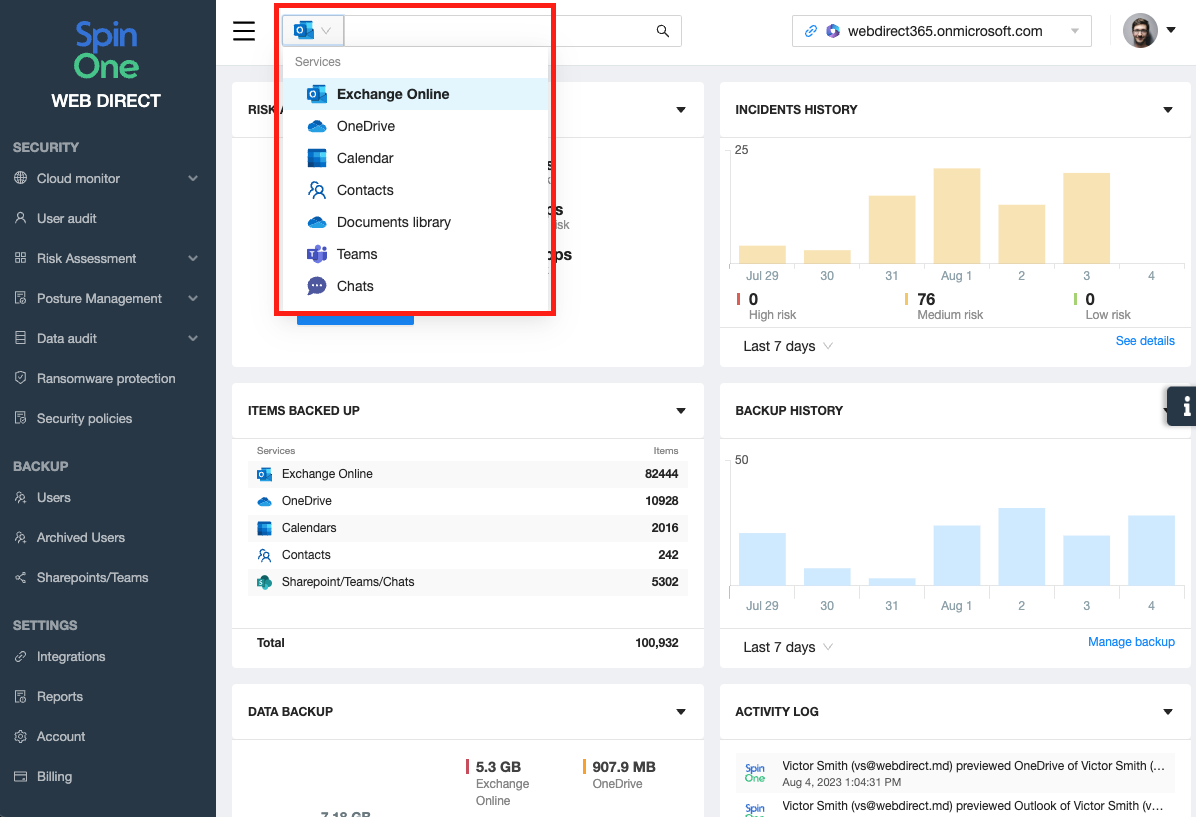
Task: Open Last 7 days filter under Incidents History
Action: [788, 346]
